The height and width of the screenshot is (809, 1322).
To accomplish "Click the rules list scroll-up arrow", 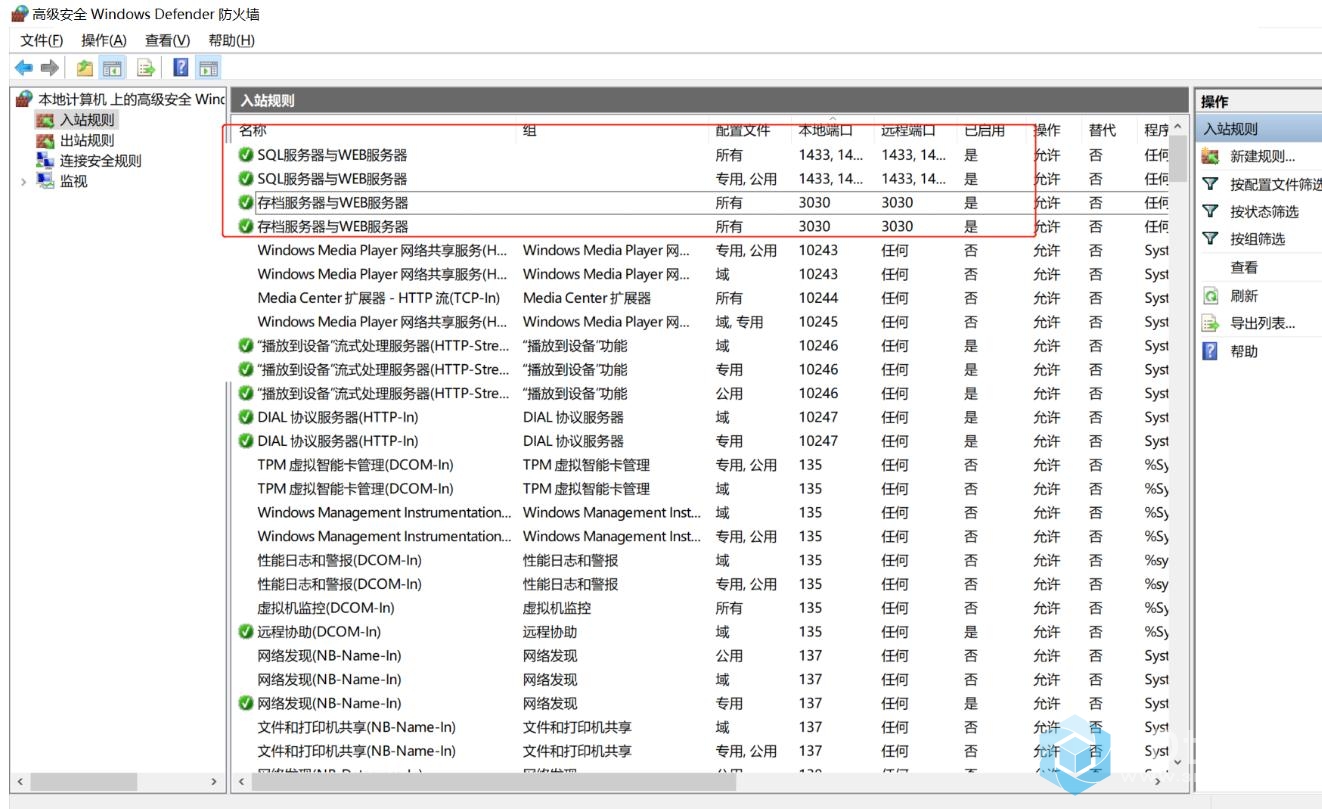I will (x=1178, y=127).
